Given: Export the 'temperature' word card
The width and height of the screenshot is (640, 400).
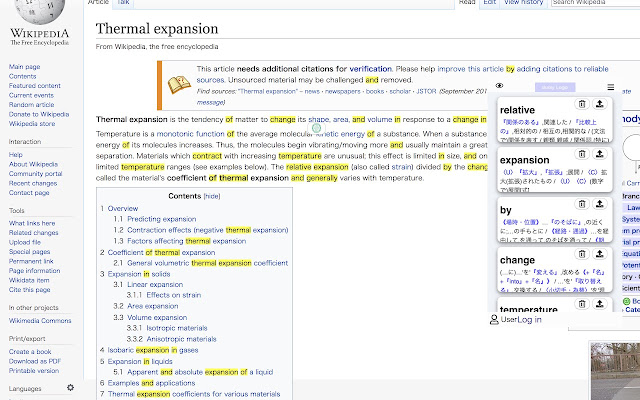Looking at the screenshot, I should (600, 304).
